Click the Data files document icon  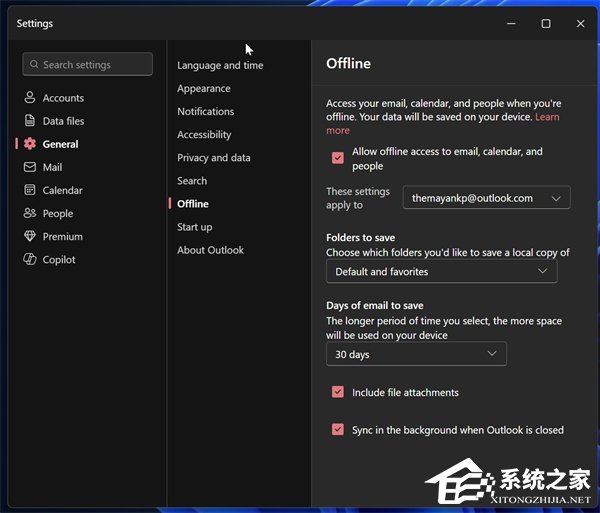pyautogui.click(x=30, y=121)
